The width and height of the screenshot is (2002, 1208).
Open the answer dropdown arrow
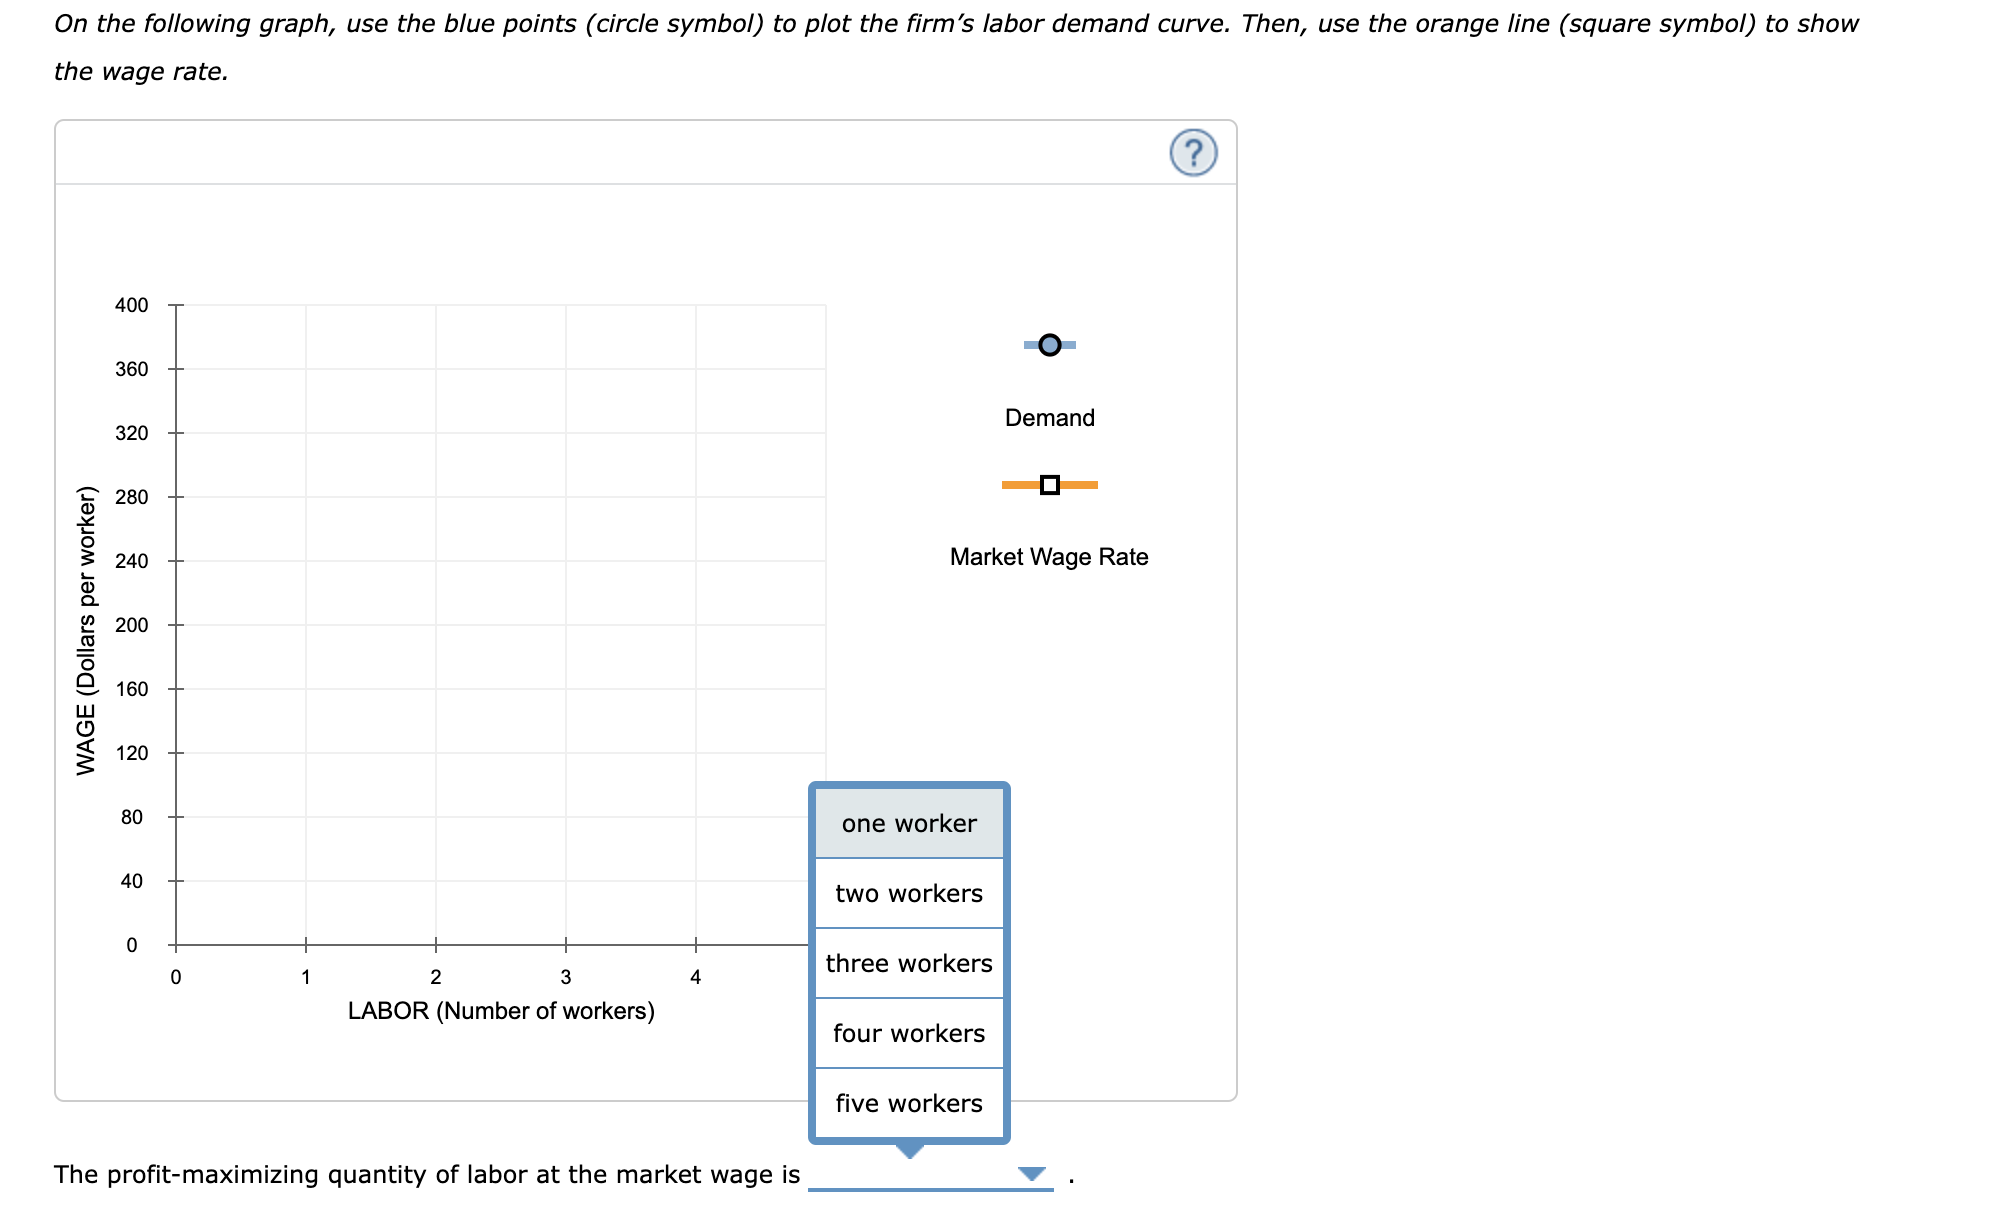coord(1031,1174)
